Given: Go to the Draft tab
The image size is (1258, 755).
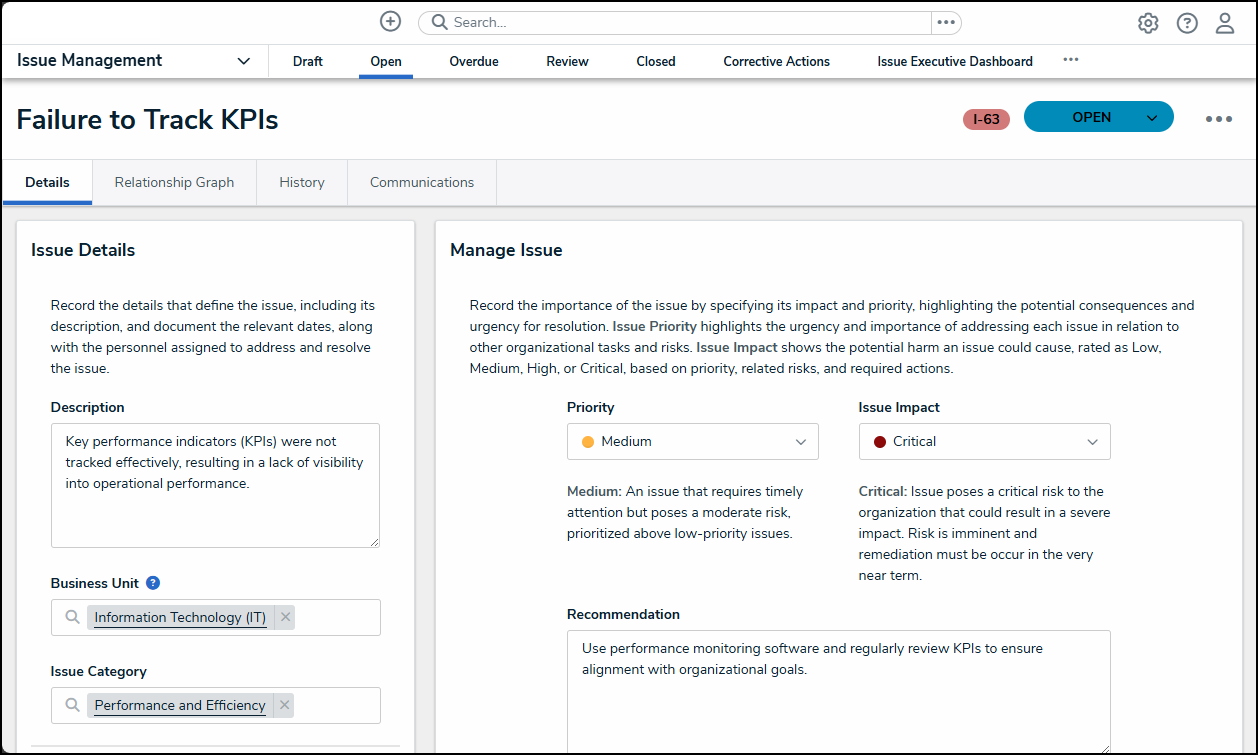Looking at the screenshot, I should [x=308, y=62].
